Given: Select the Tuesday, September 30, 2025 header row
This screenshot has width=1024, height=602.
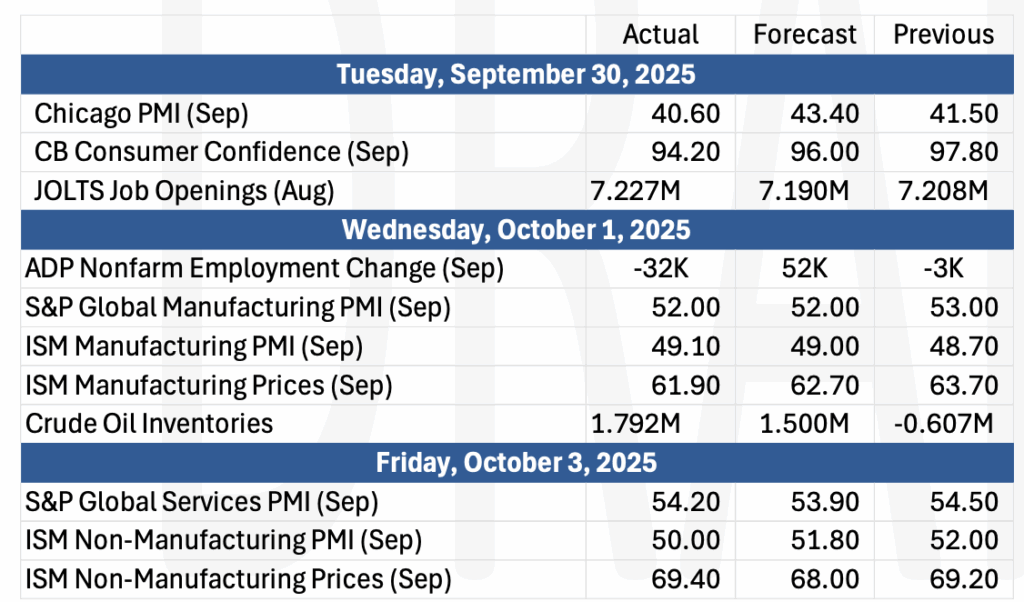Looking at the screenshot, I should pos(515,74).
